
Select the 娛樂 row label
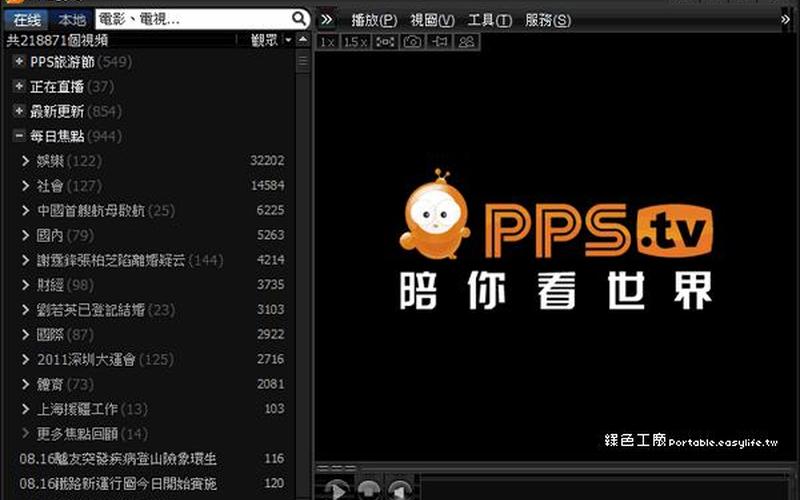point(50,161)
